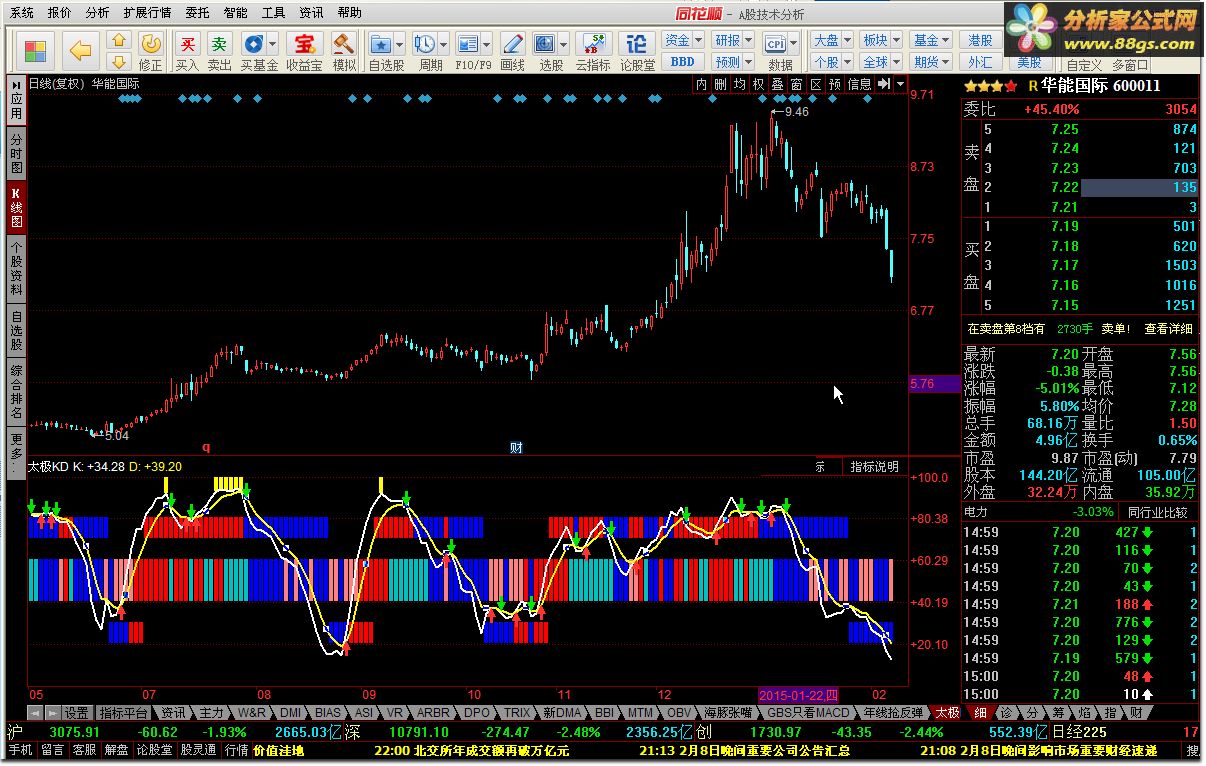
Task: Open the 指标平台 bottom button
Action: click(x=124, y=713)
